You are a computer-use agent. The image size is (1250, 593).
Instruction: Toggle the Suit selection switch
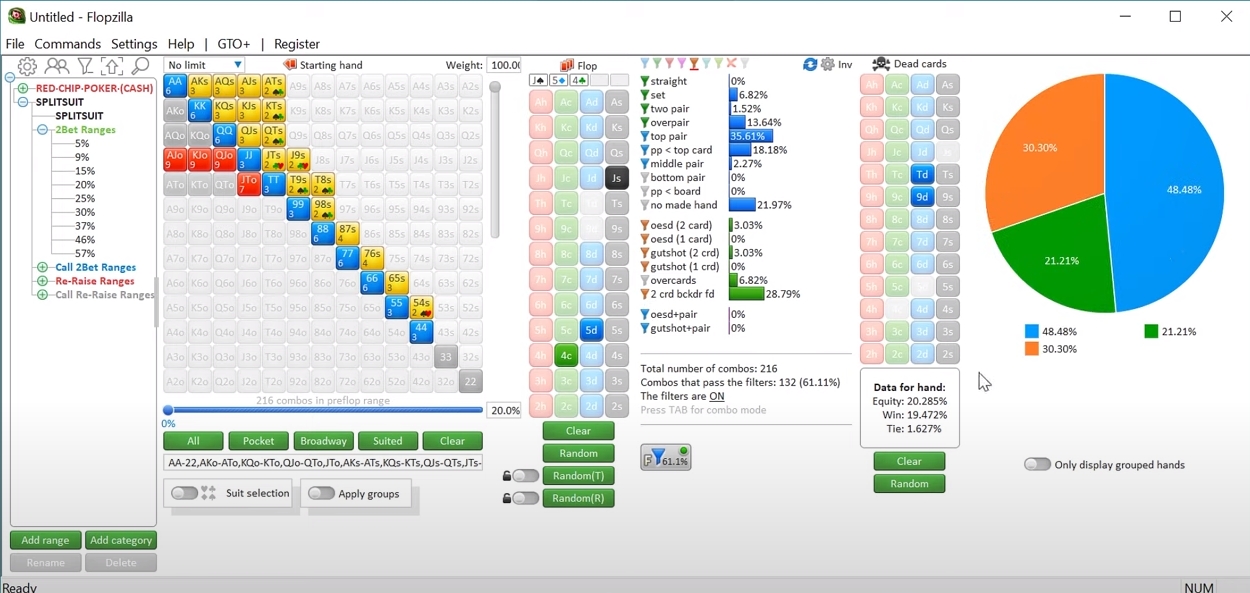pos(184,493)
